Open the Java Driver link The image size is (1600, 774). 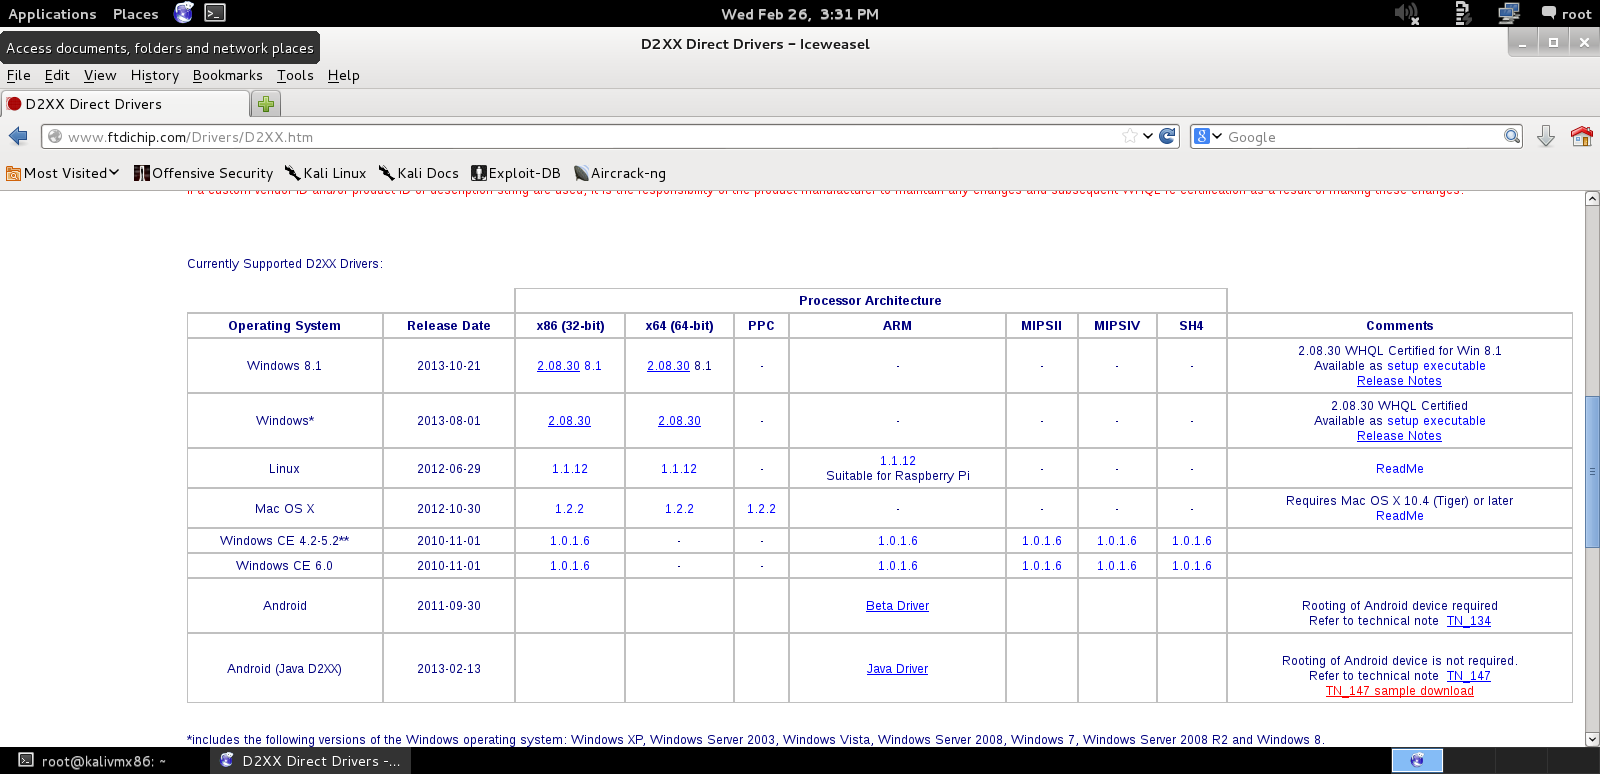point(897,669)
